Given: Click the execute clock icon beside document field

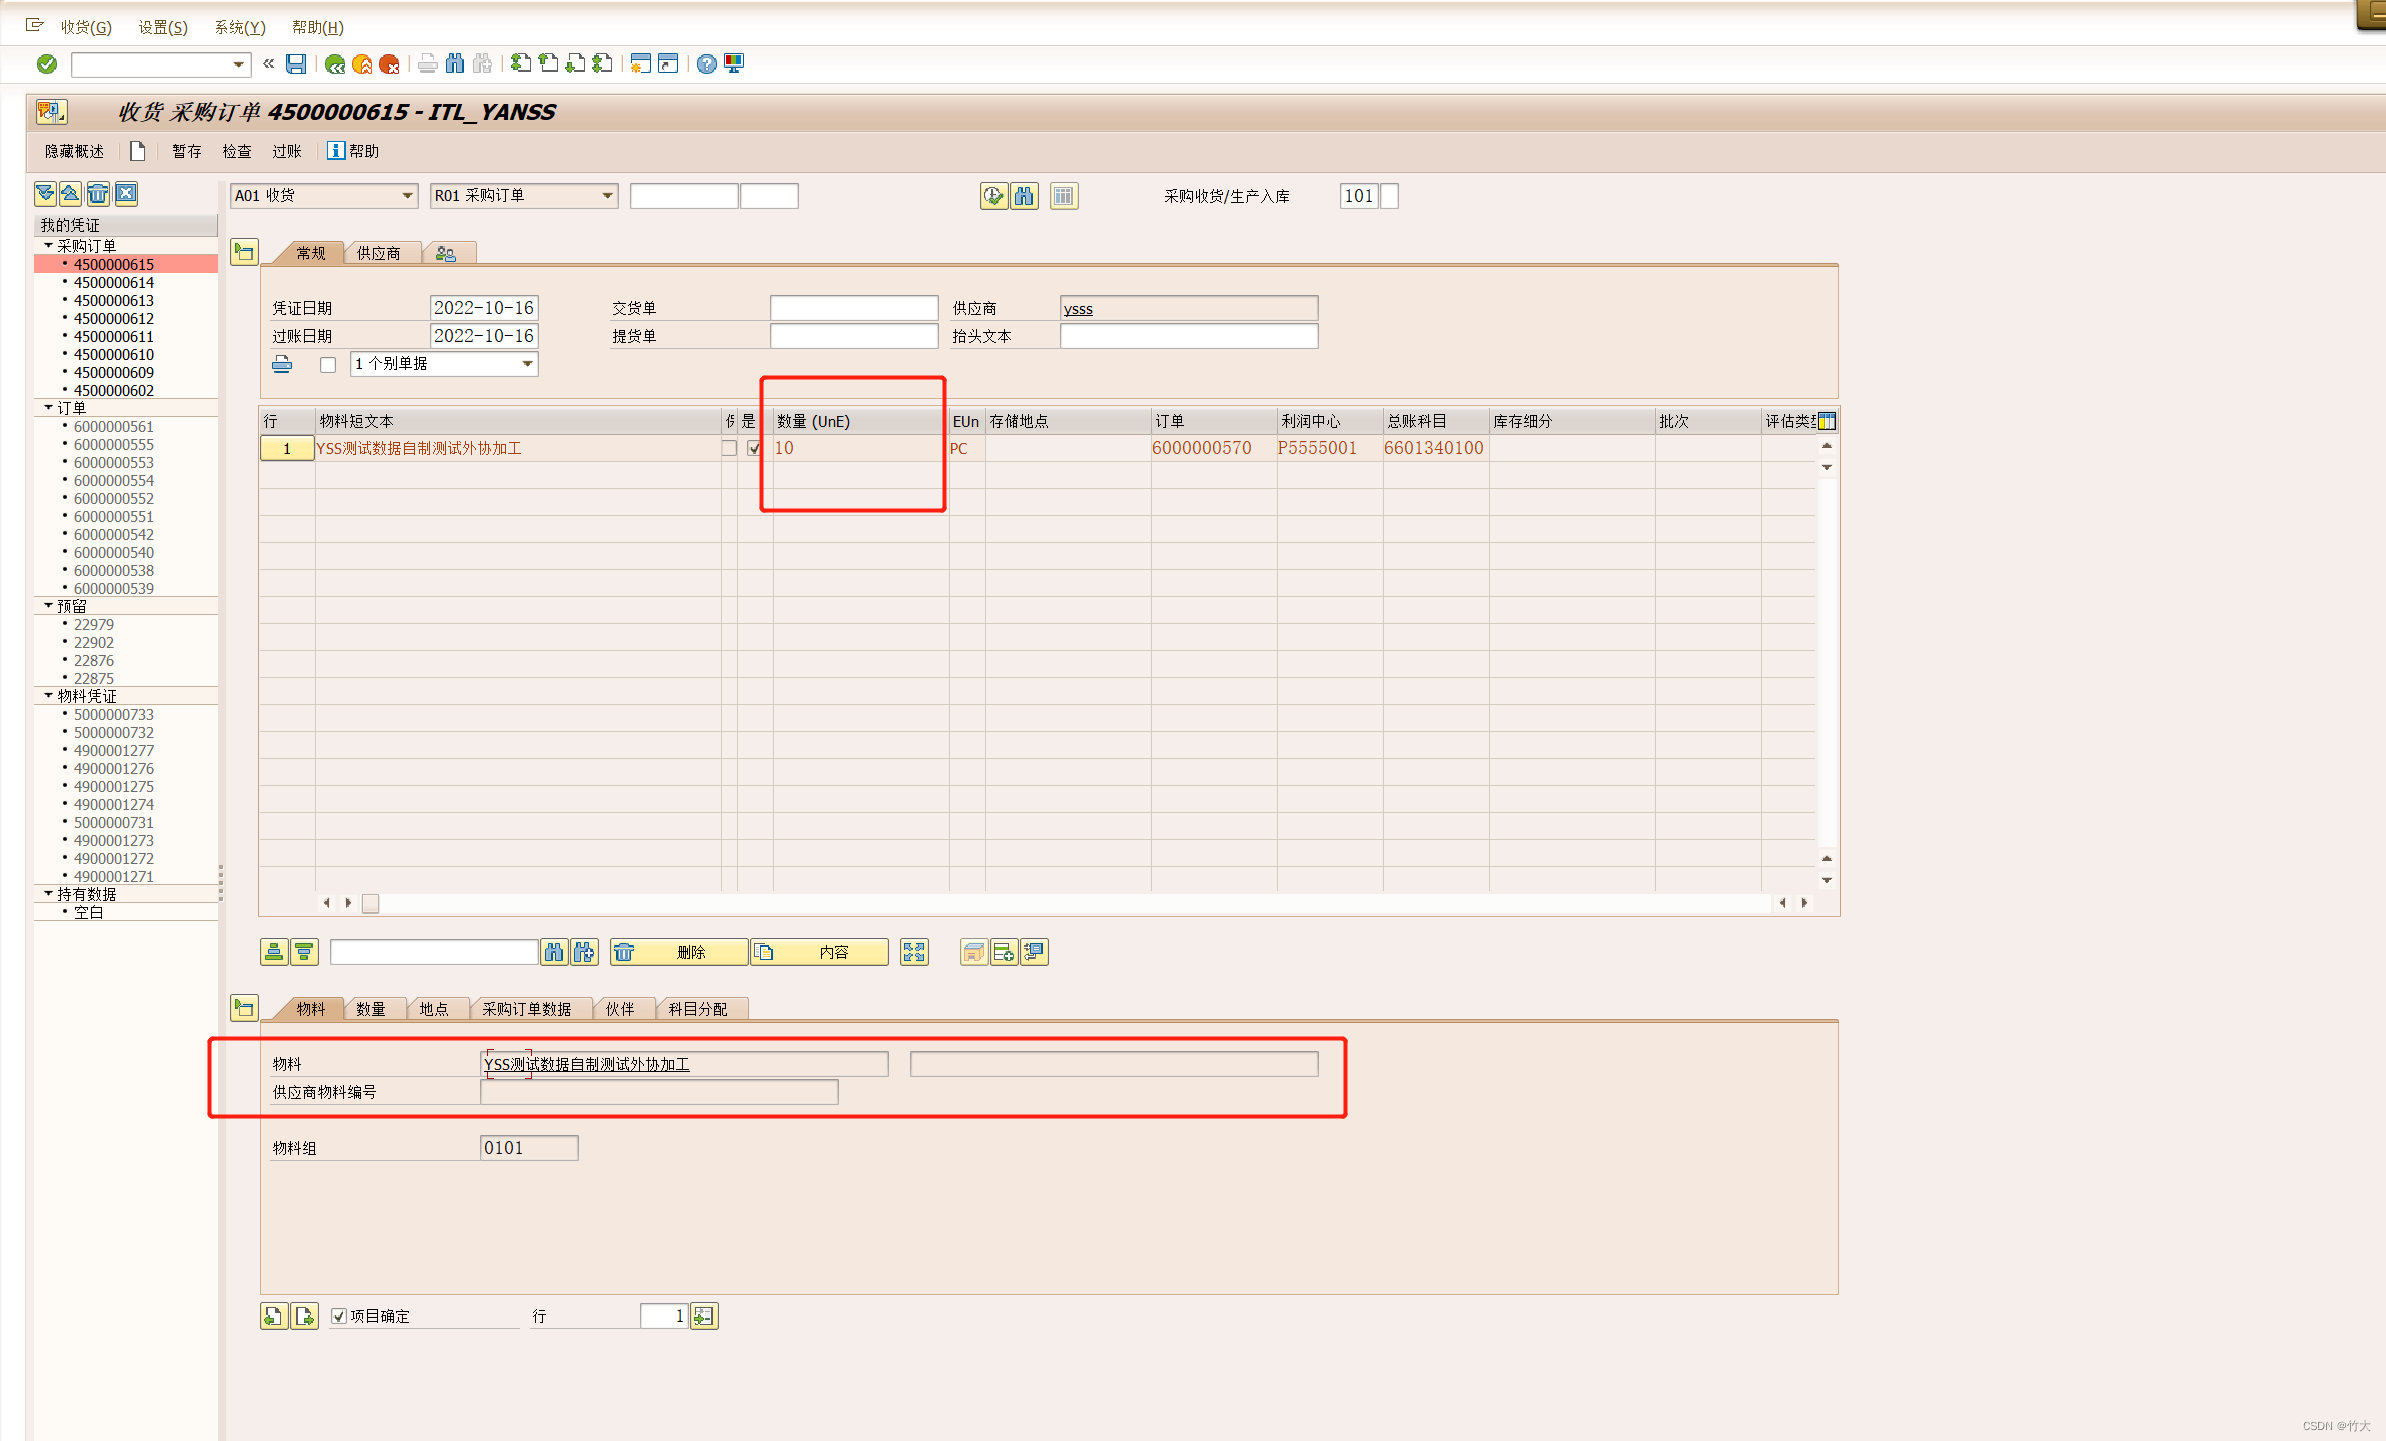Looking at the screenshot, I should pyautogui.click(x=992, y=196).
